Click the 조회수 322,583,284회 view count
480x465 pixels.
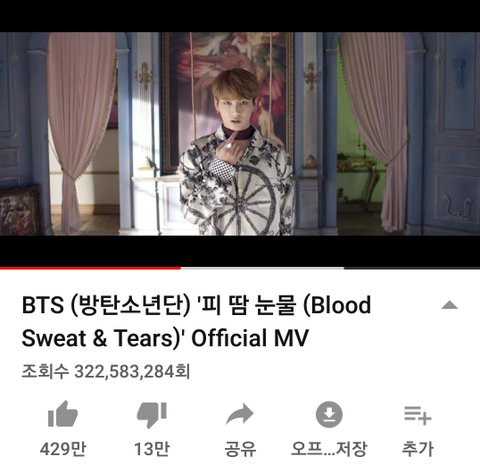[x=106, y=371]
